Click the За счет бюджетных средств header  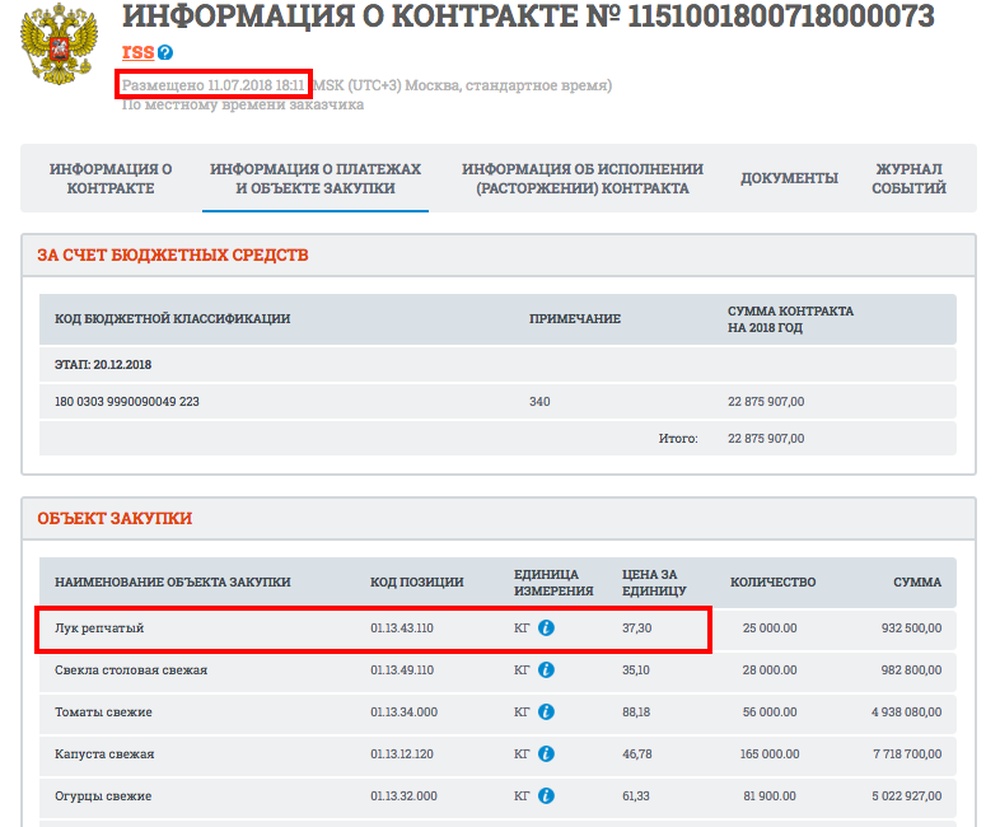click(173, 255)
